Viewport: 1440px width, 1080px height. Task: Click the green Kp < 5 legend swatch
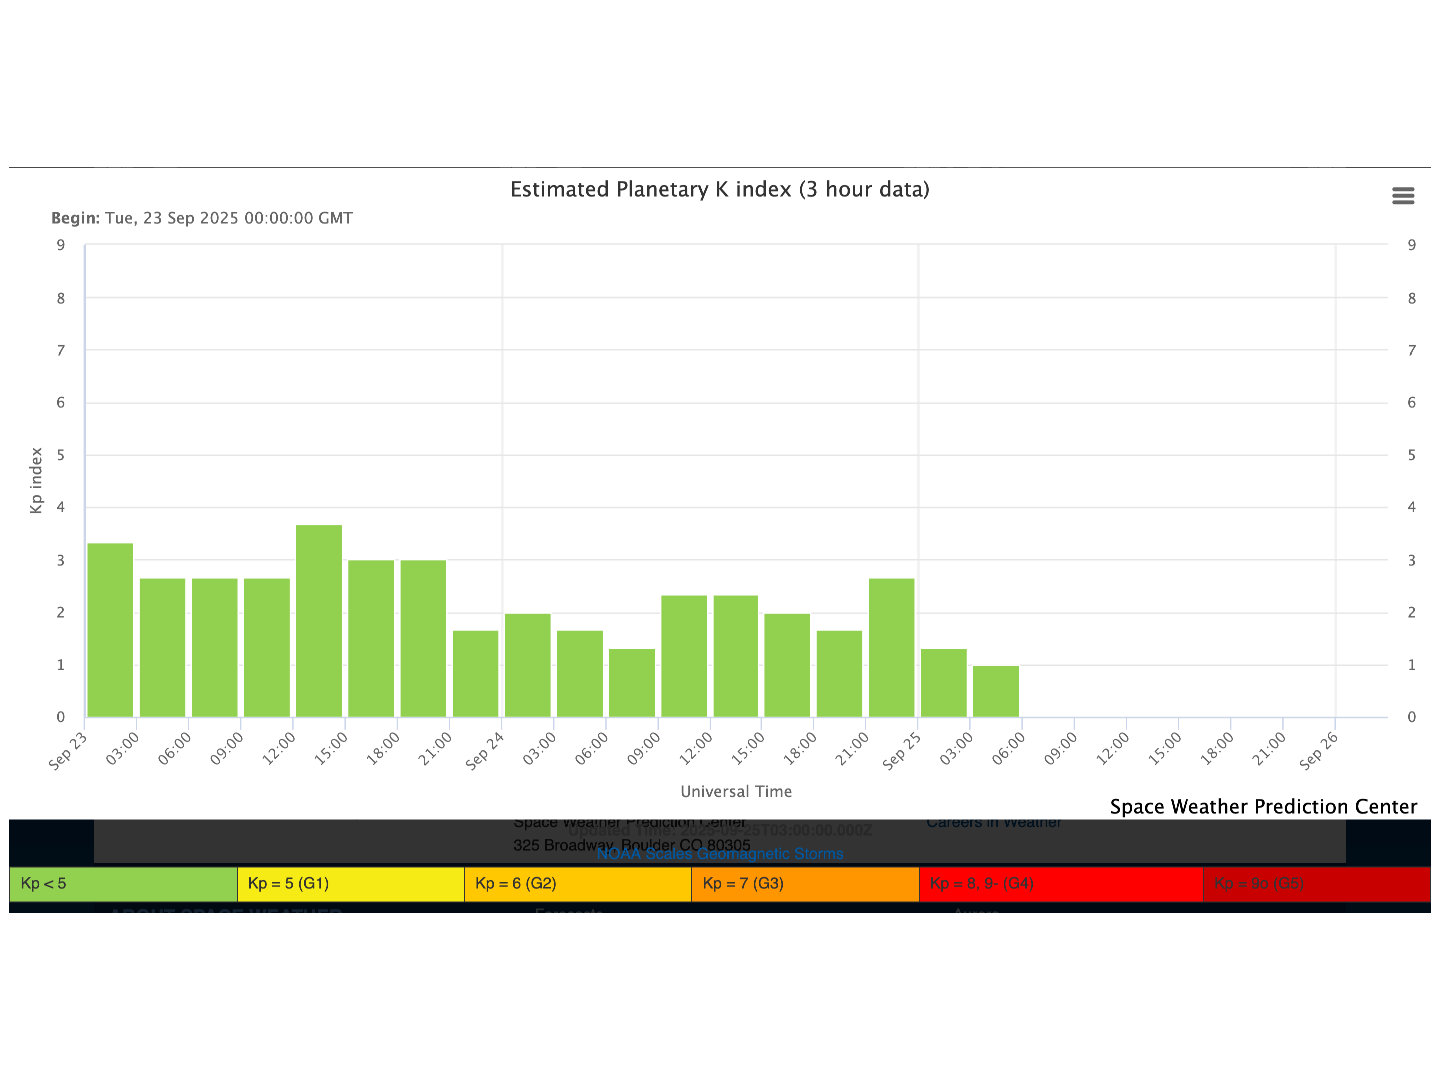pyautogui.click(x=123, y=884)
